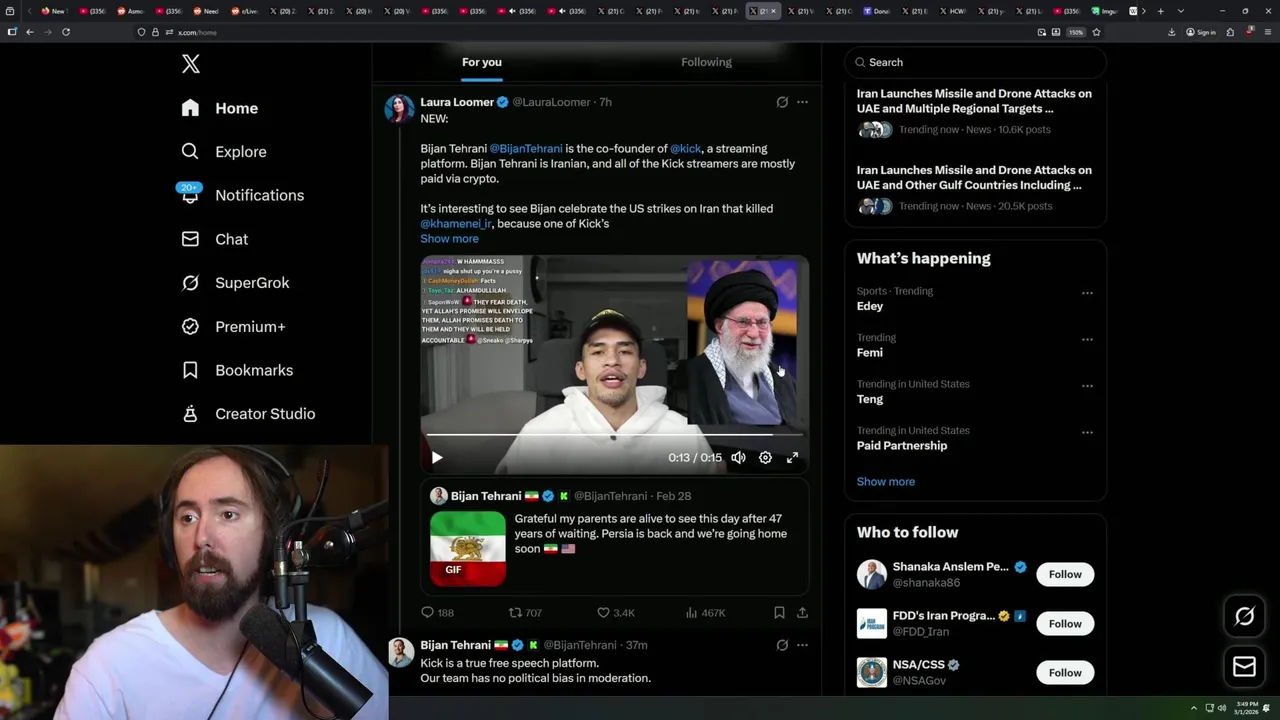Open browser downloads icon

1171,32
